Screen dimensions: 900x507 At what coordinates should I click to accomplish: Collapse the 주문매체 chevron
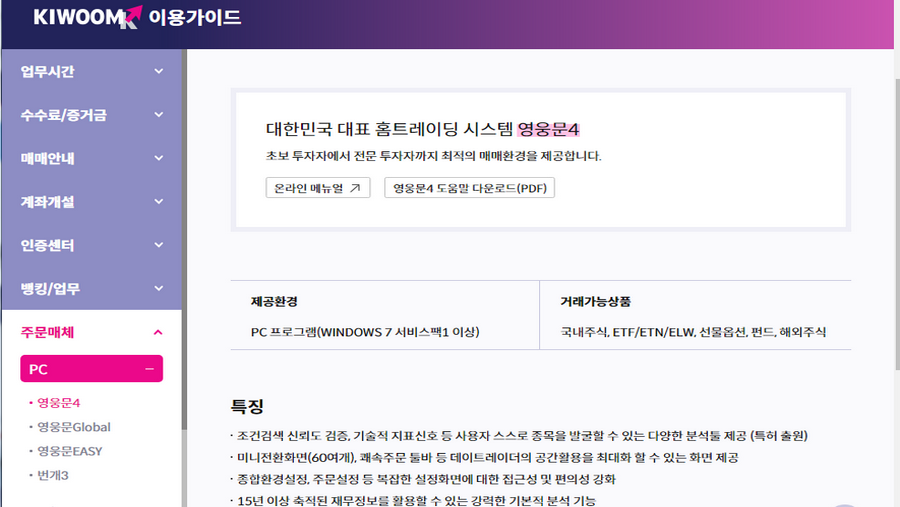click(x=158, y=332)
